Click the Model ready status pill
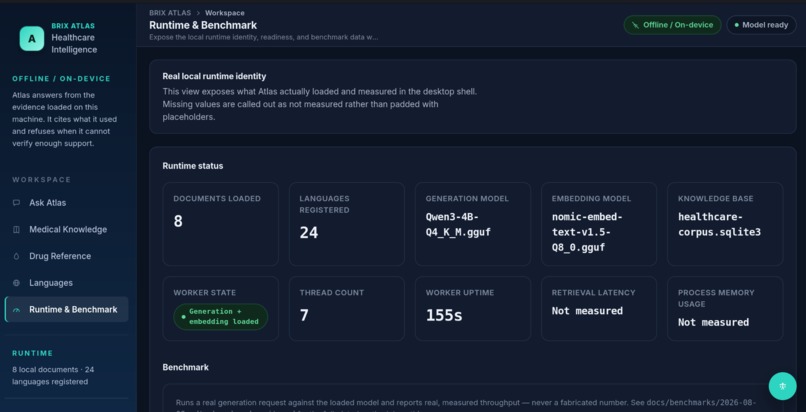806x412 pixels. [761, 25]
